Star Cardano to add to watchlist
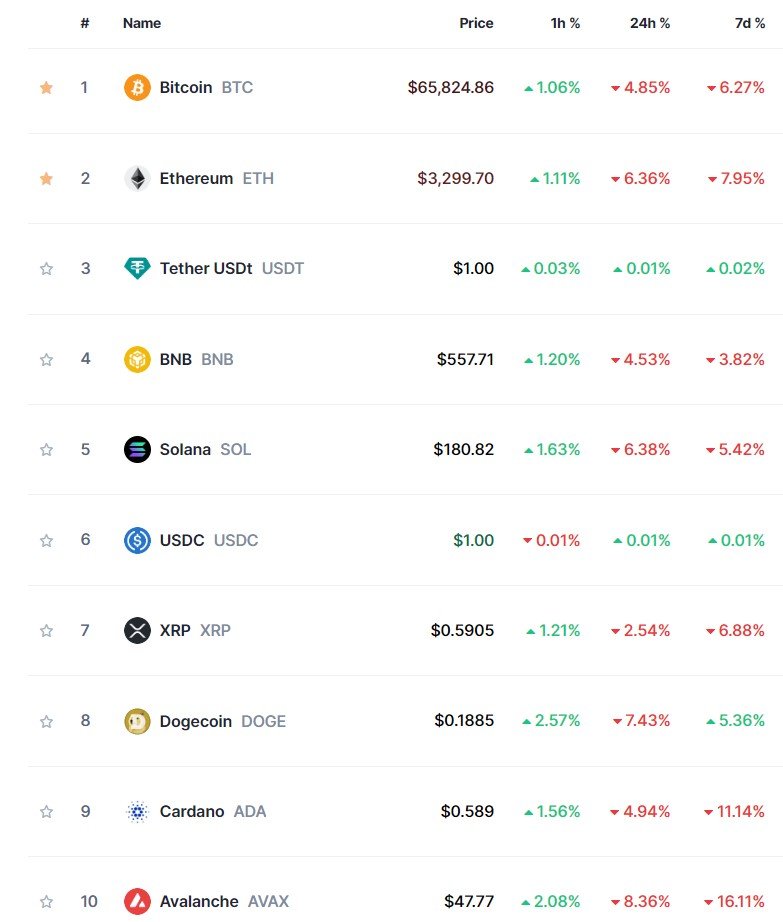Viewport: 783px width, 922px height. click(46, 811)
